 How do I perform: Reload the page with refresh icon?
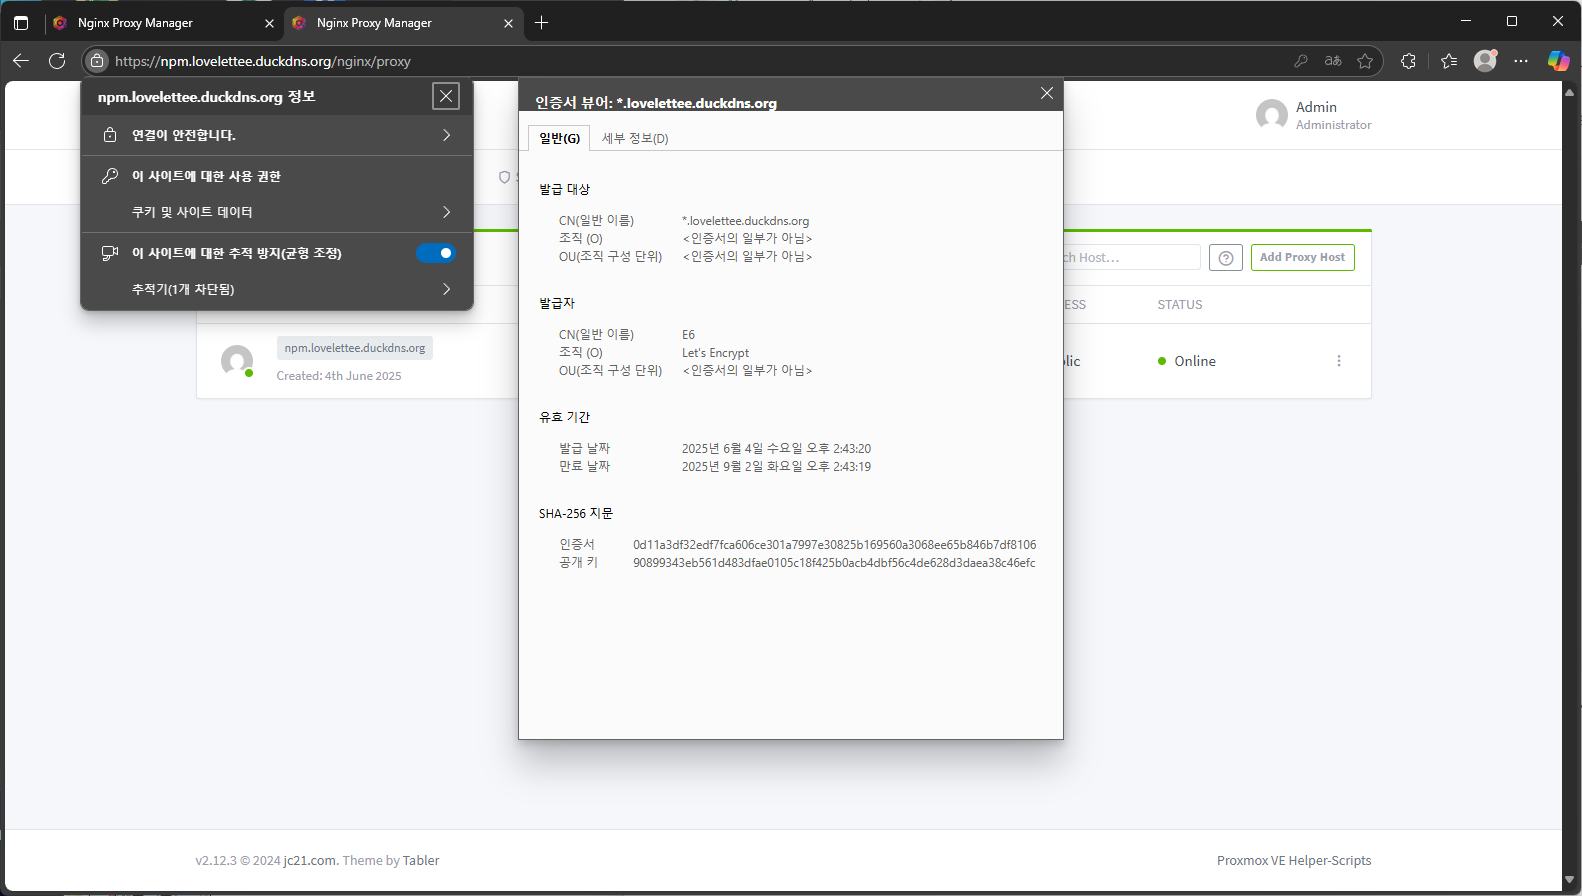point(57,61)
